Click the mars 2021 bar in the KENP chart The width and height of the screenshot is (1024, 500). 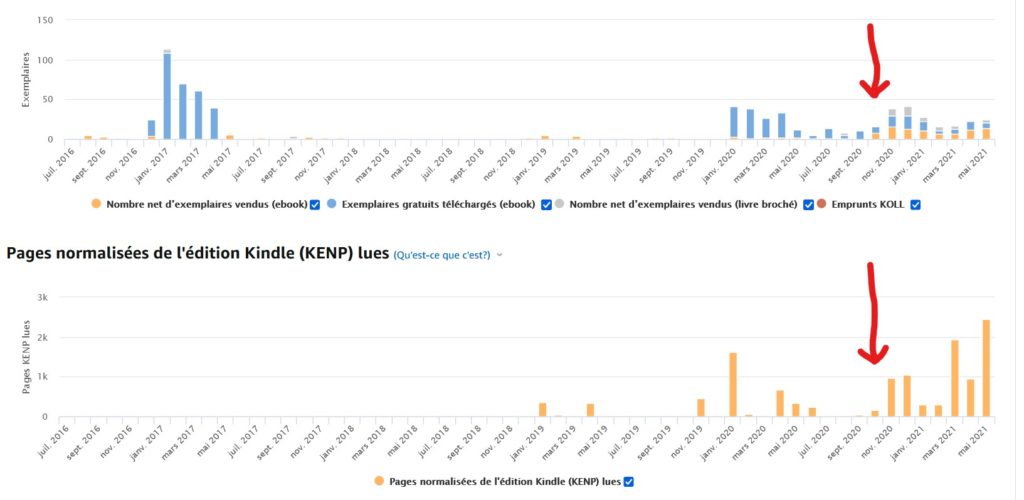[x=955, y=378]
